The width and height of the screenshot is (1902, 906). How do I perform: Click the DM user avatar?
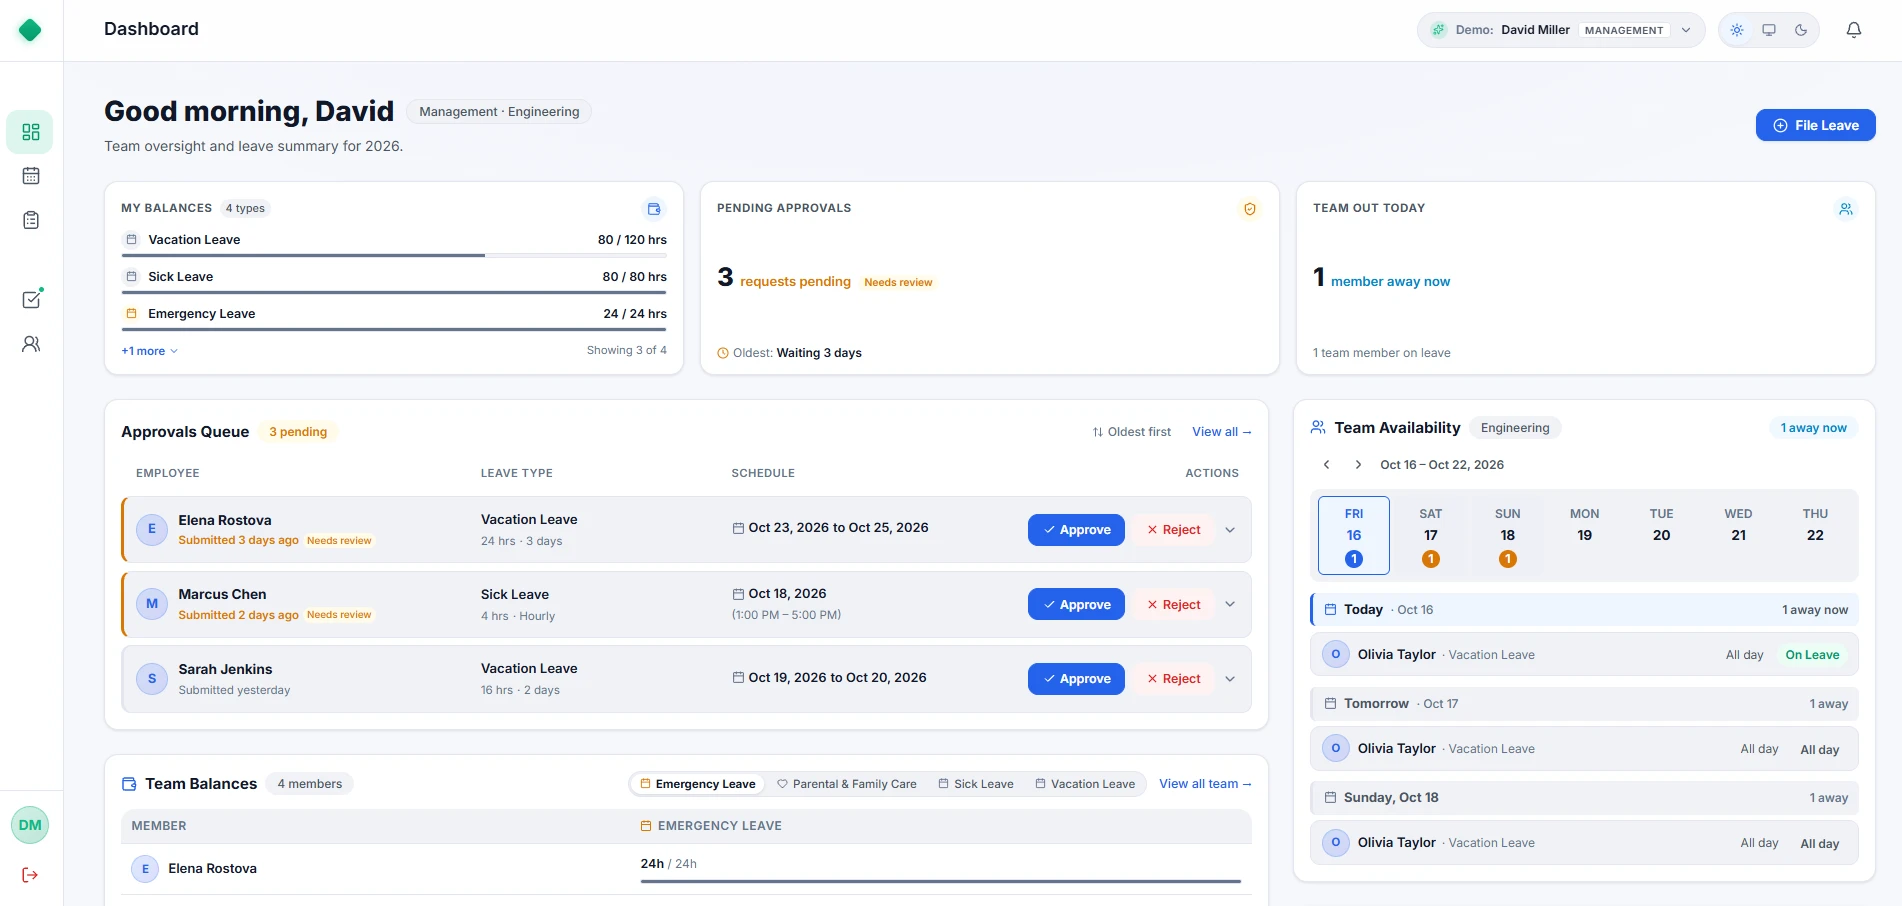point(30,825)
